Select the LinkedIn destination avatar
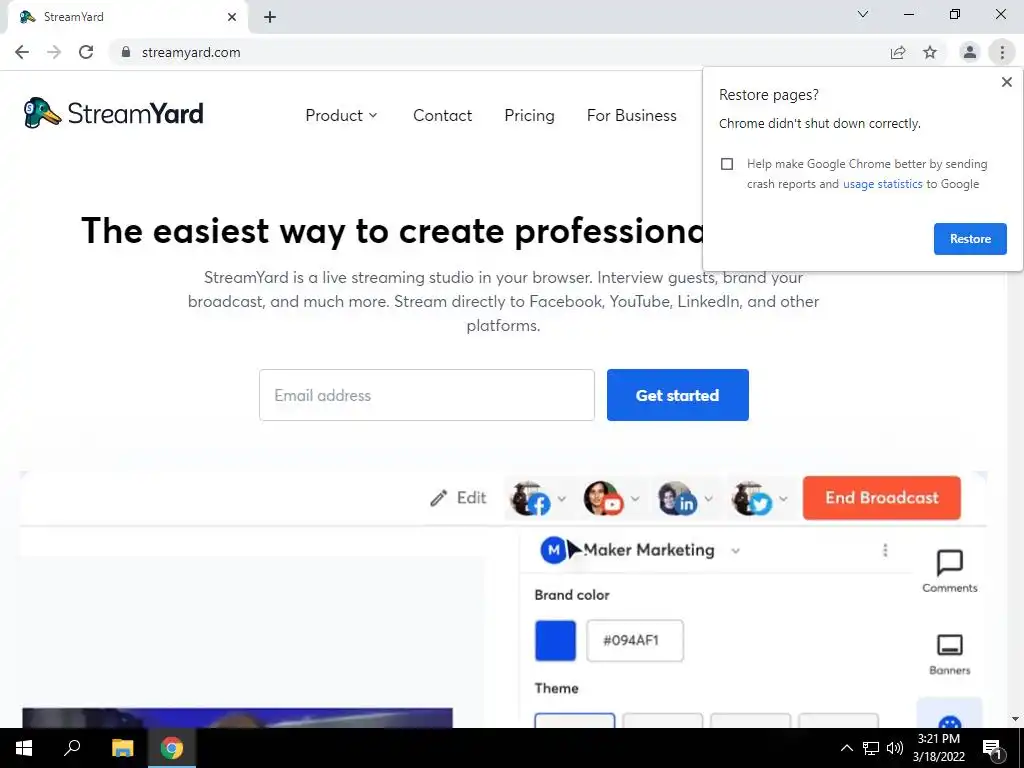Screen dimensions: 1024x768 (x=677, y=499)
